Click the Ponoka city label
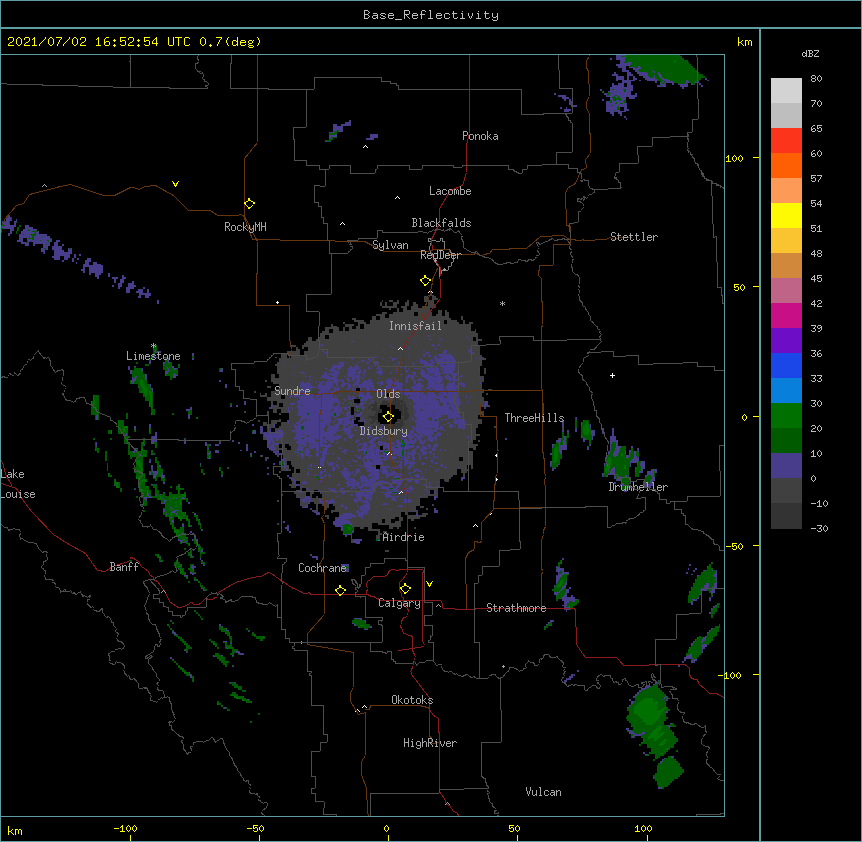 tap(480, 136)
